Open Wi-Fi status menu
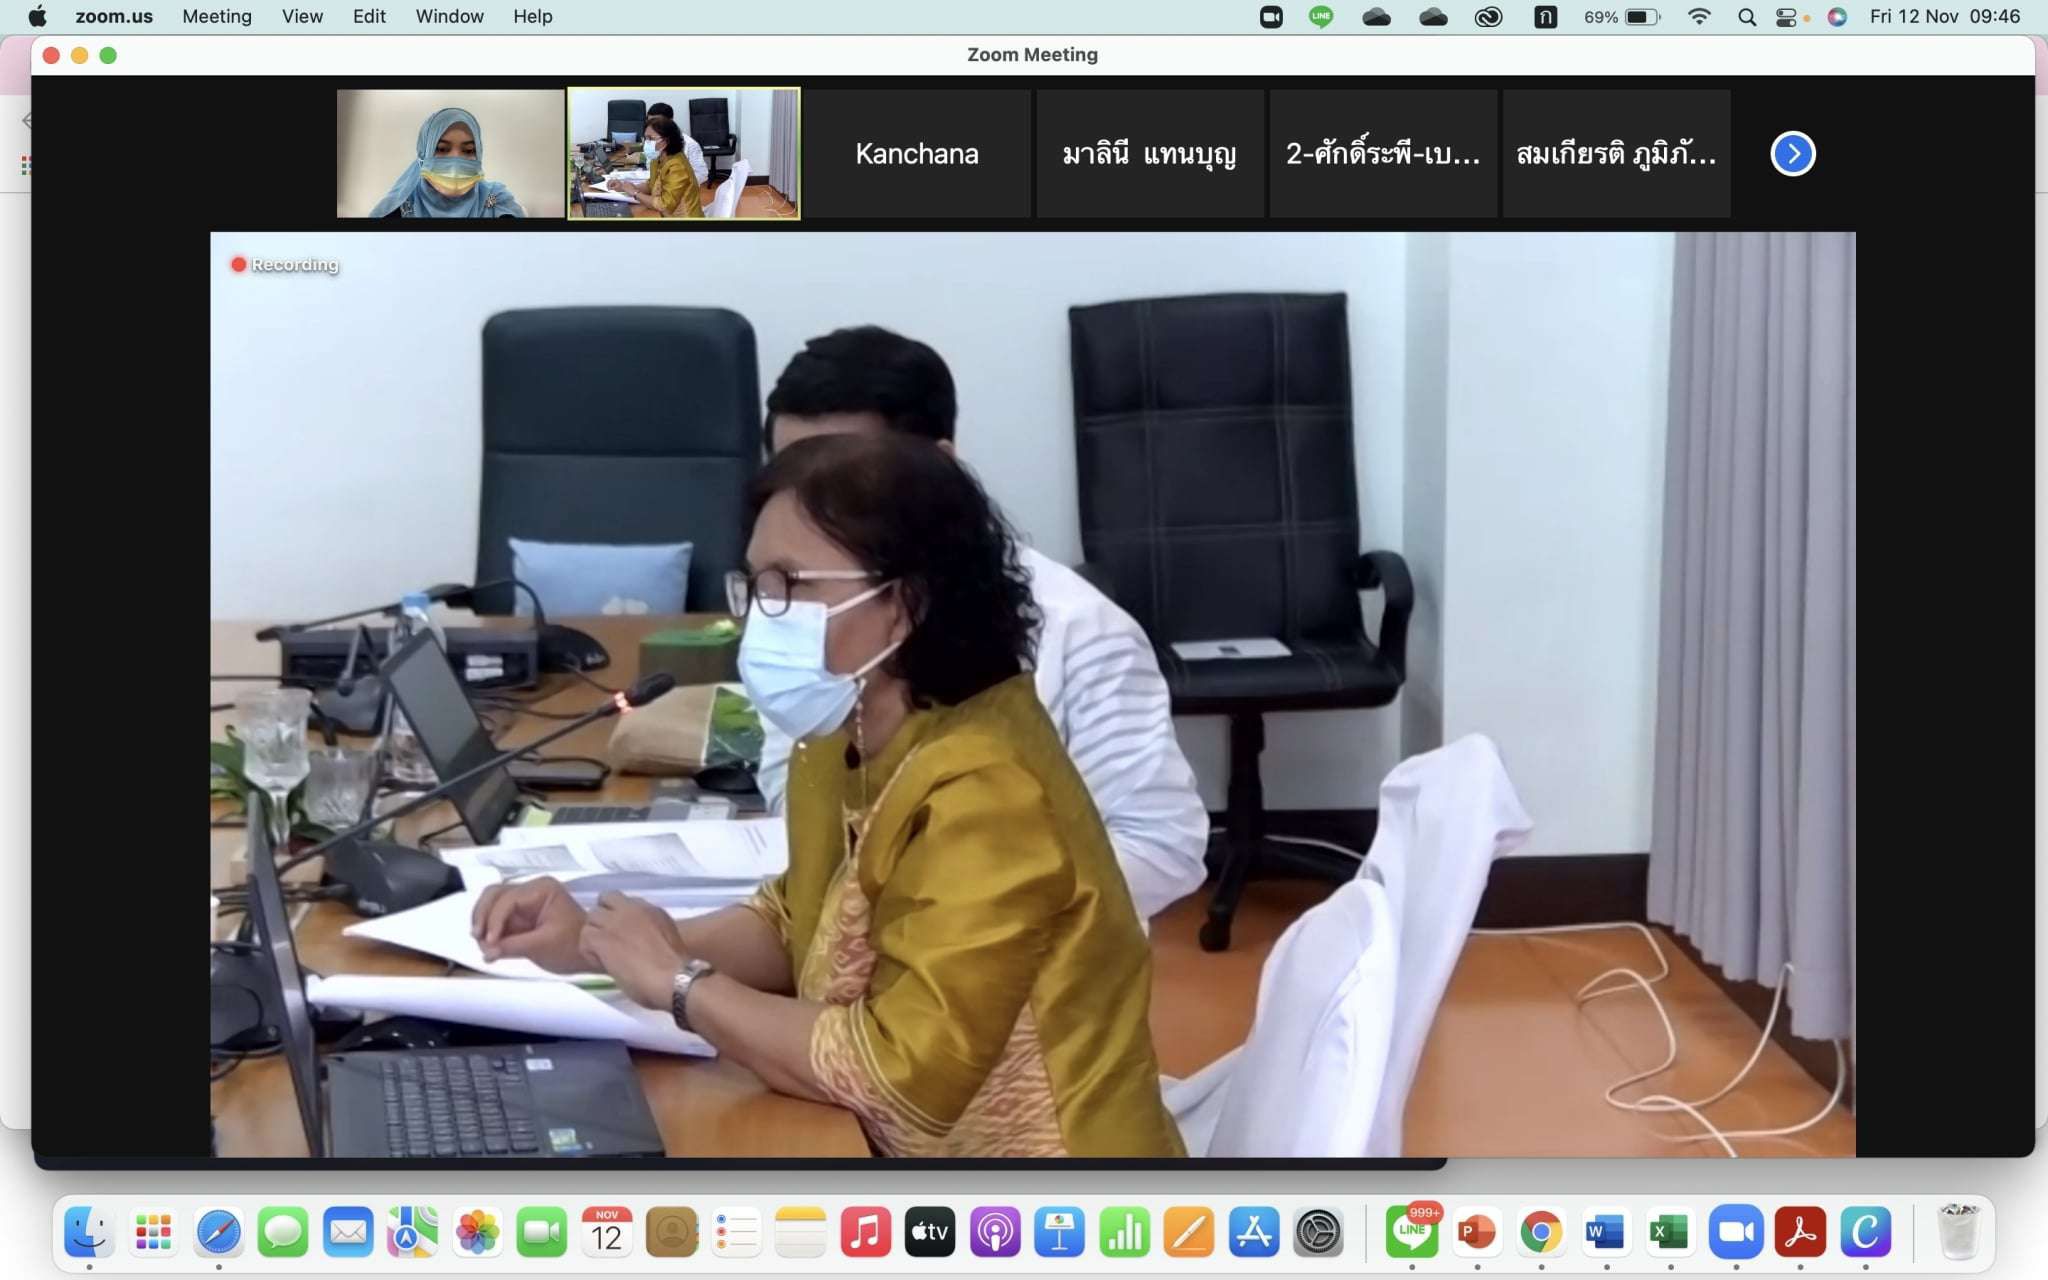The image size is (2048, 1280). [x=1698, y=16]
